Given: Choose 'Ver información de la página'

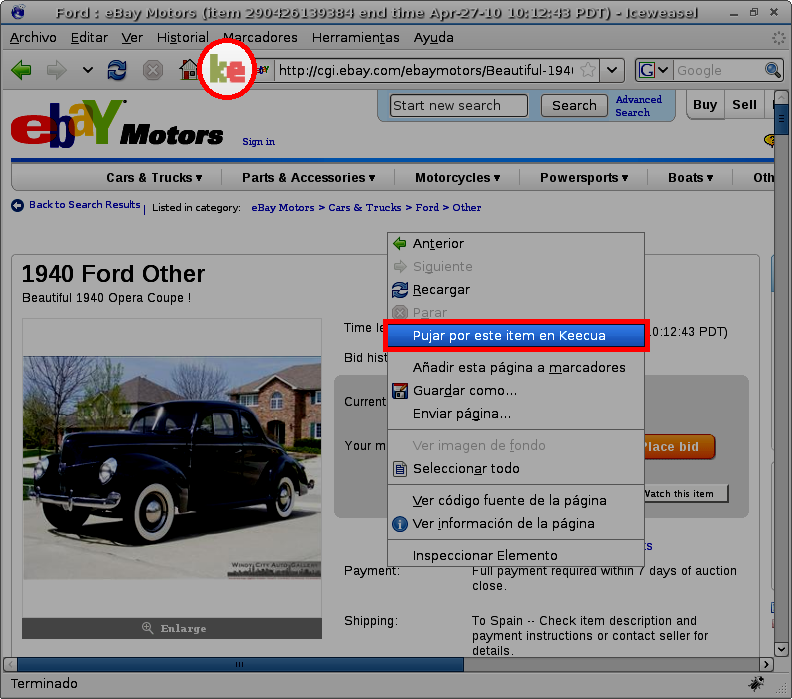Looking at the screenshot, I should pos(516,523).
